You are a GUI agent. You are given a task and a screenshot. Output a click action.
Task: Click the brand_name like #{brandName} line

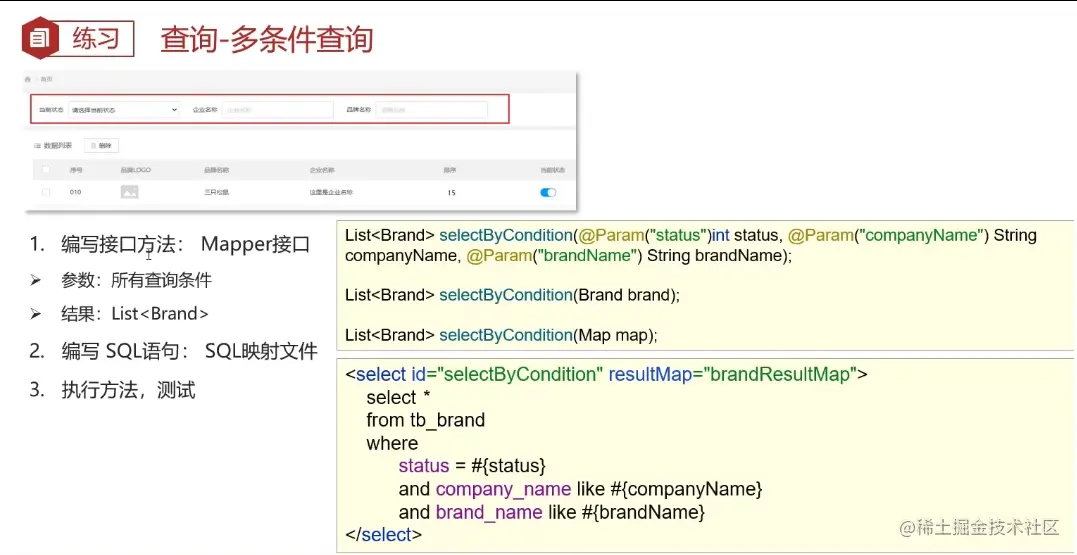tap(552, 512)
